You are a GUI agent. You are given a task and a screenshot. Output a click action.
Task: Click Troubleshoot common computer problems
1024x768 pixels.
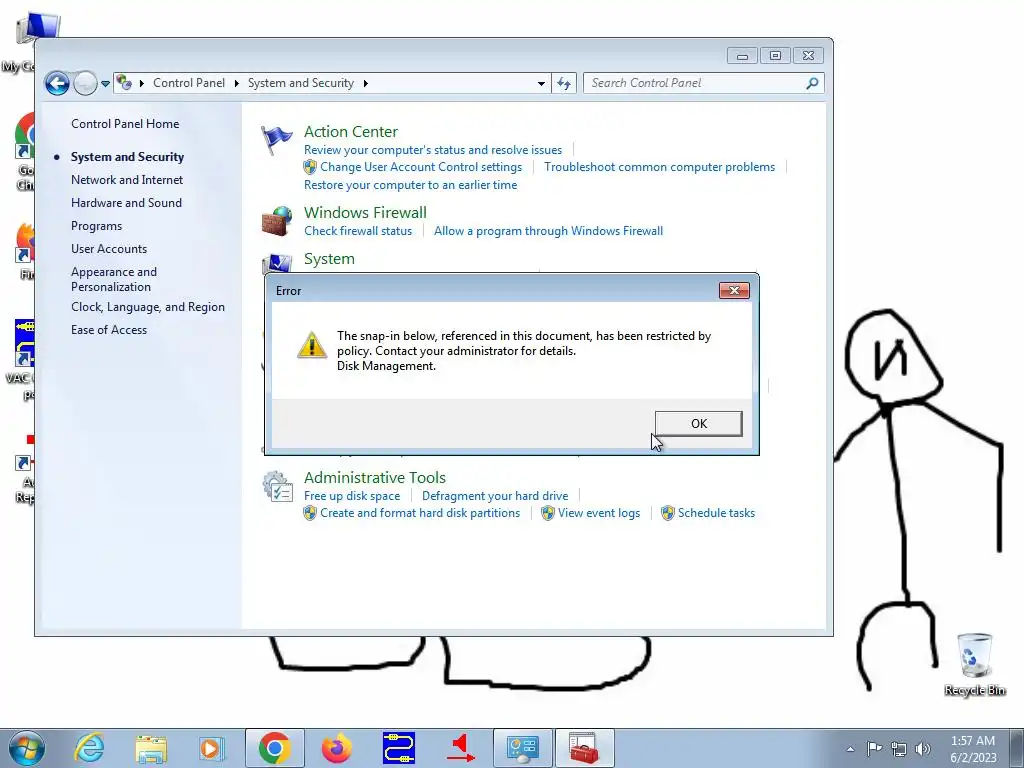pyautogui.click(x=660, y=167)
